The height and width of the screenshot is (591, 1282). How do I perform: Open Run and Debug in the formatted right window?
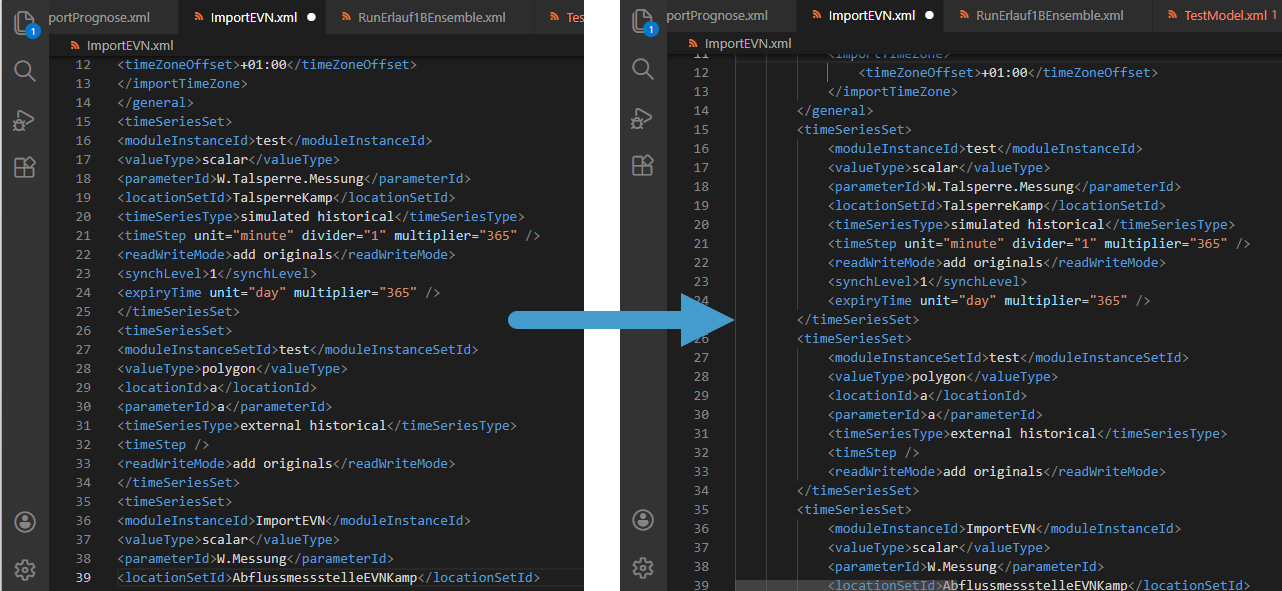click(643, 118)
